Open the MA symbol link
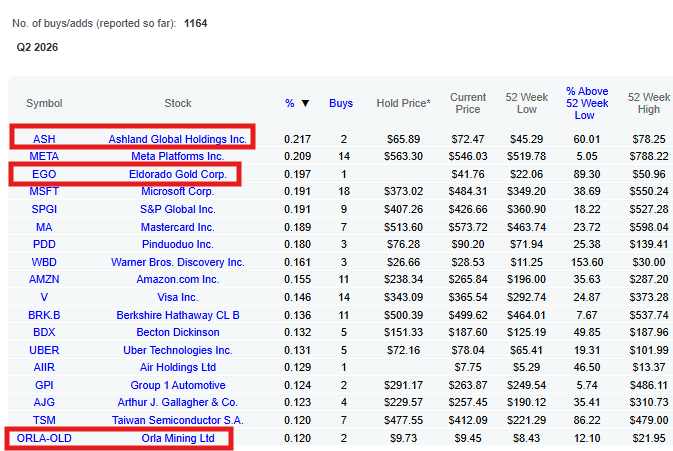 coord(44,227)
